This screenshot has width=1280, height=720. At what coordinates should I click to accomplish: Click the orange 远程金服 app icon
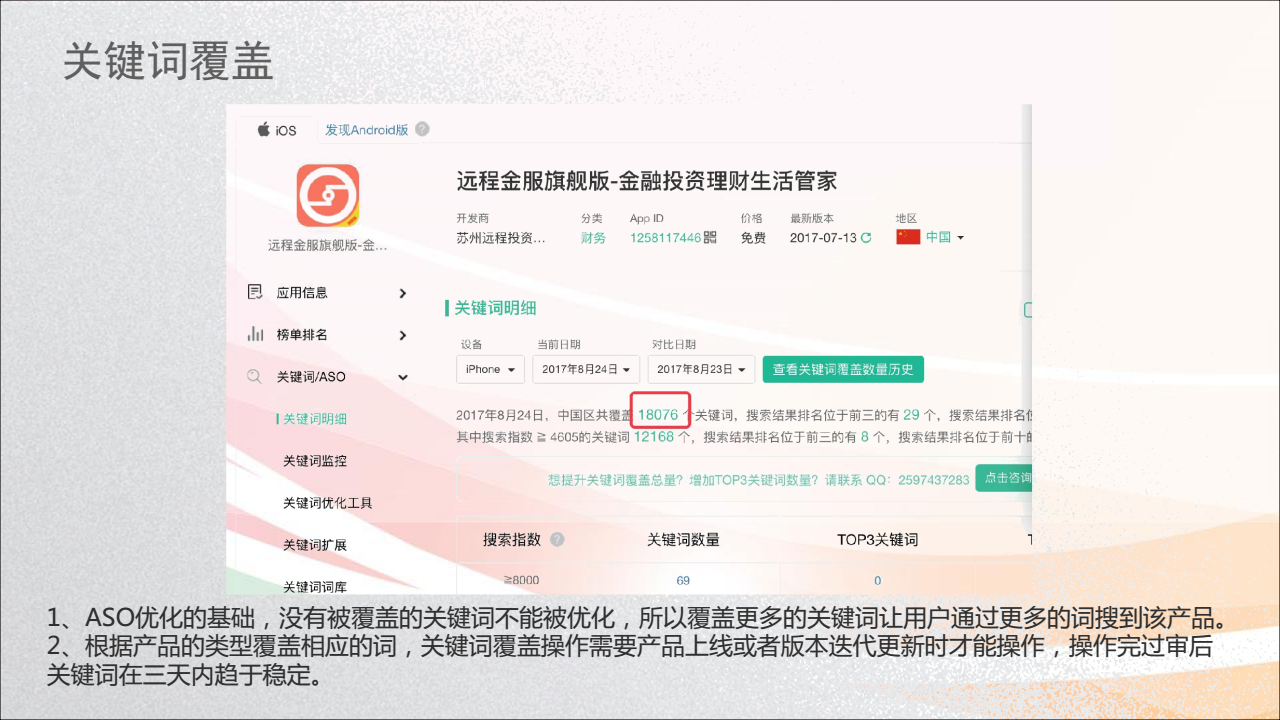click(x=328, y=196)
